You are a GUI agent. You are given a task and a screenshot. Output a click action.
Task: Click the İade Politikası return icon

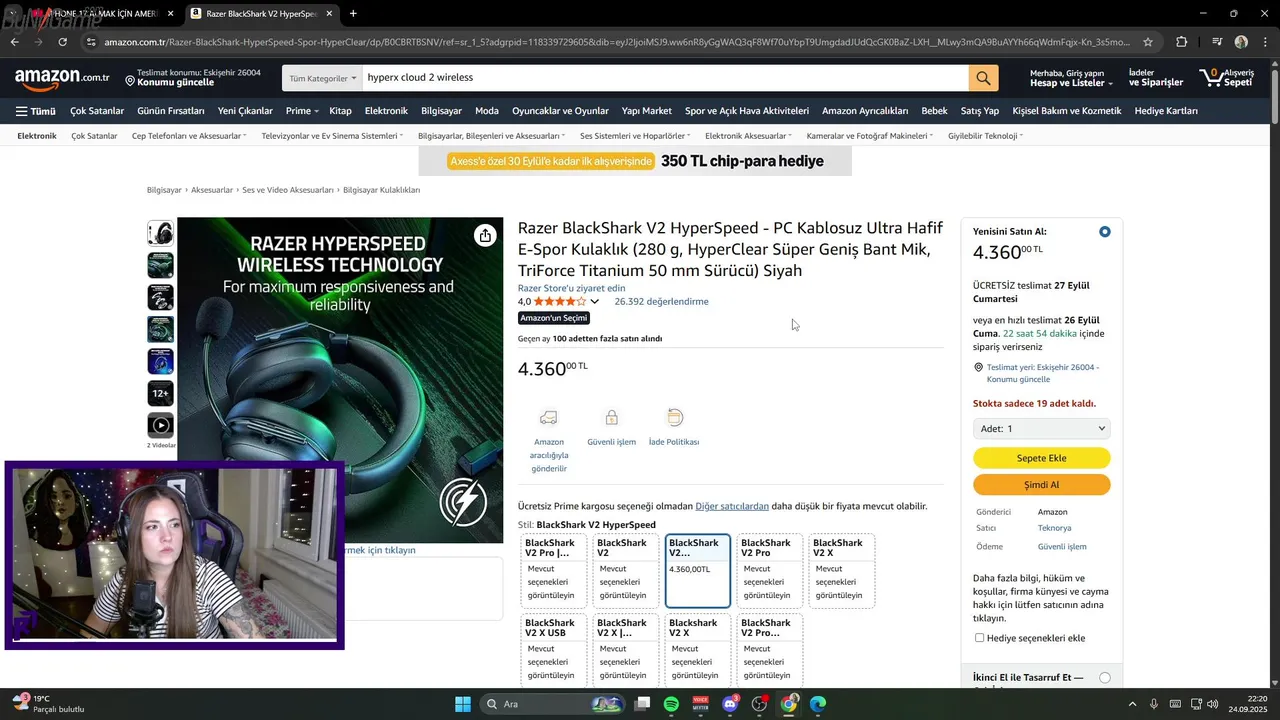(674, 417)
